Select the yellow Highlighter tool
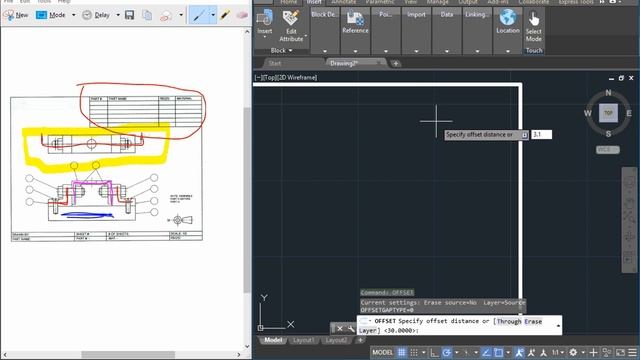 [x=225, y=15]
